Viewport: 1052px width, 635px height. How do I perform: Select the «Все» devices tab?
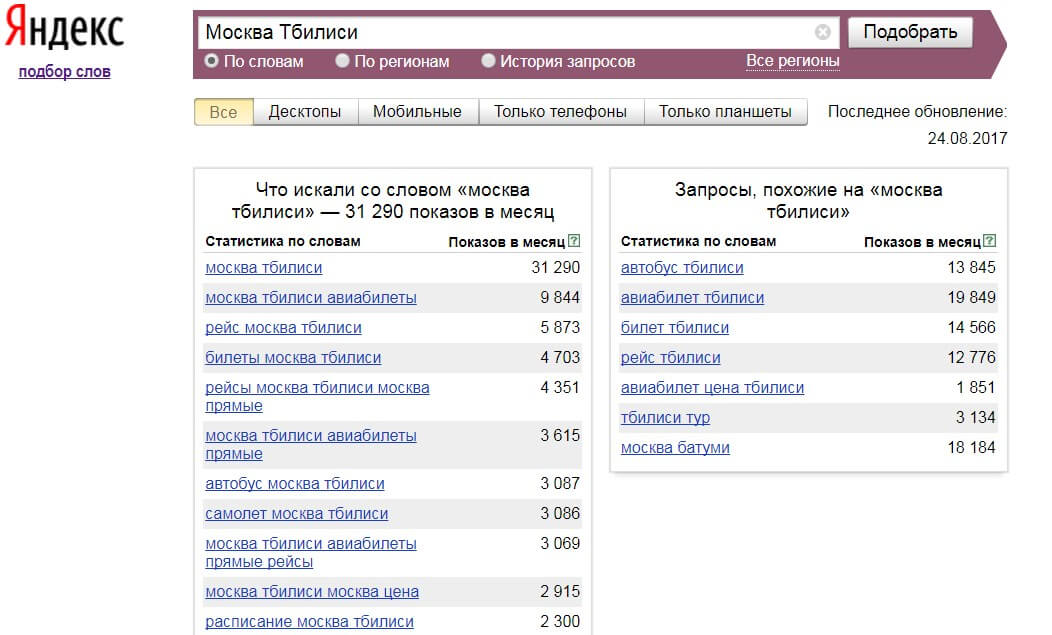[223, 111]
